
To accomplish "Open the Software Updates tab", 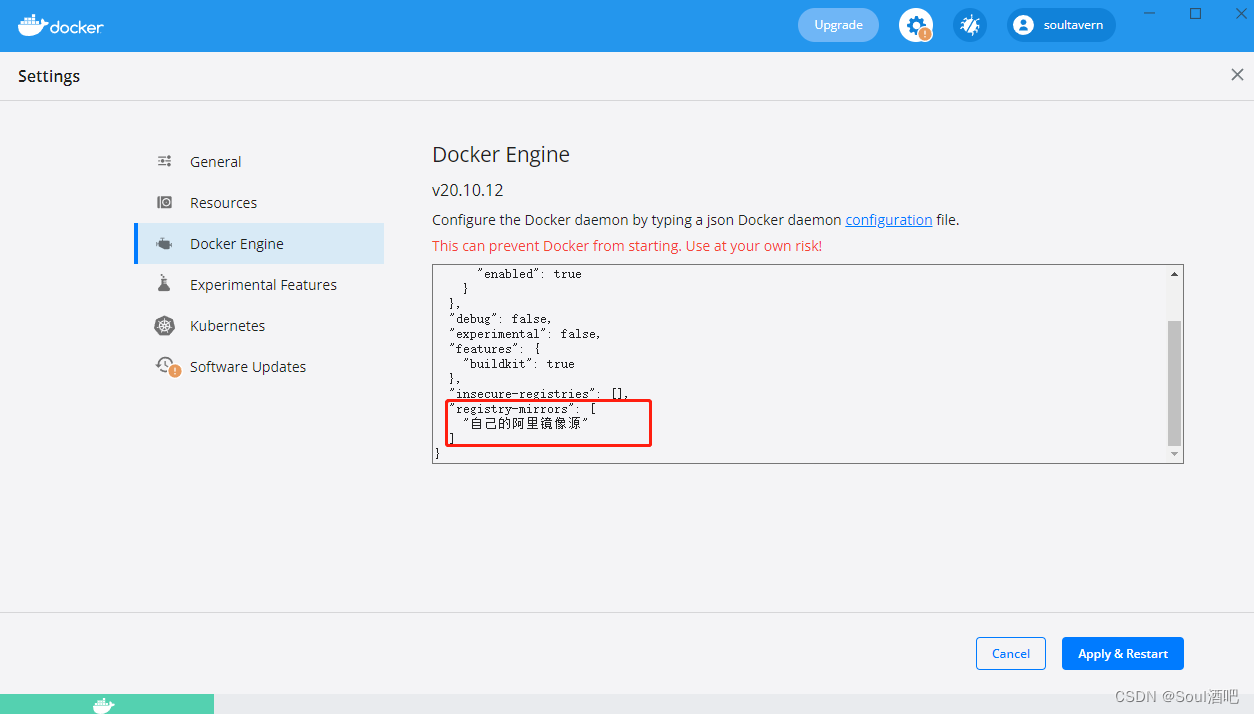I will point(259,366).
